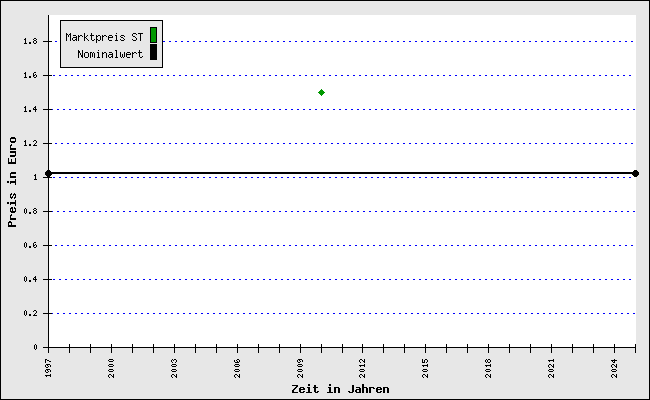Select the Nominalwert legend label
Screen dimensions: 650x400
click(110, 54)
